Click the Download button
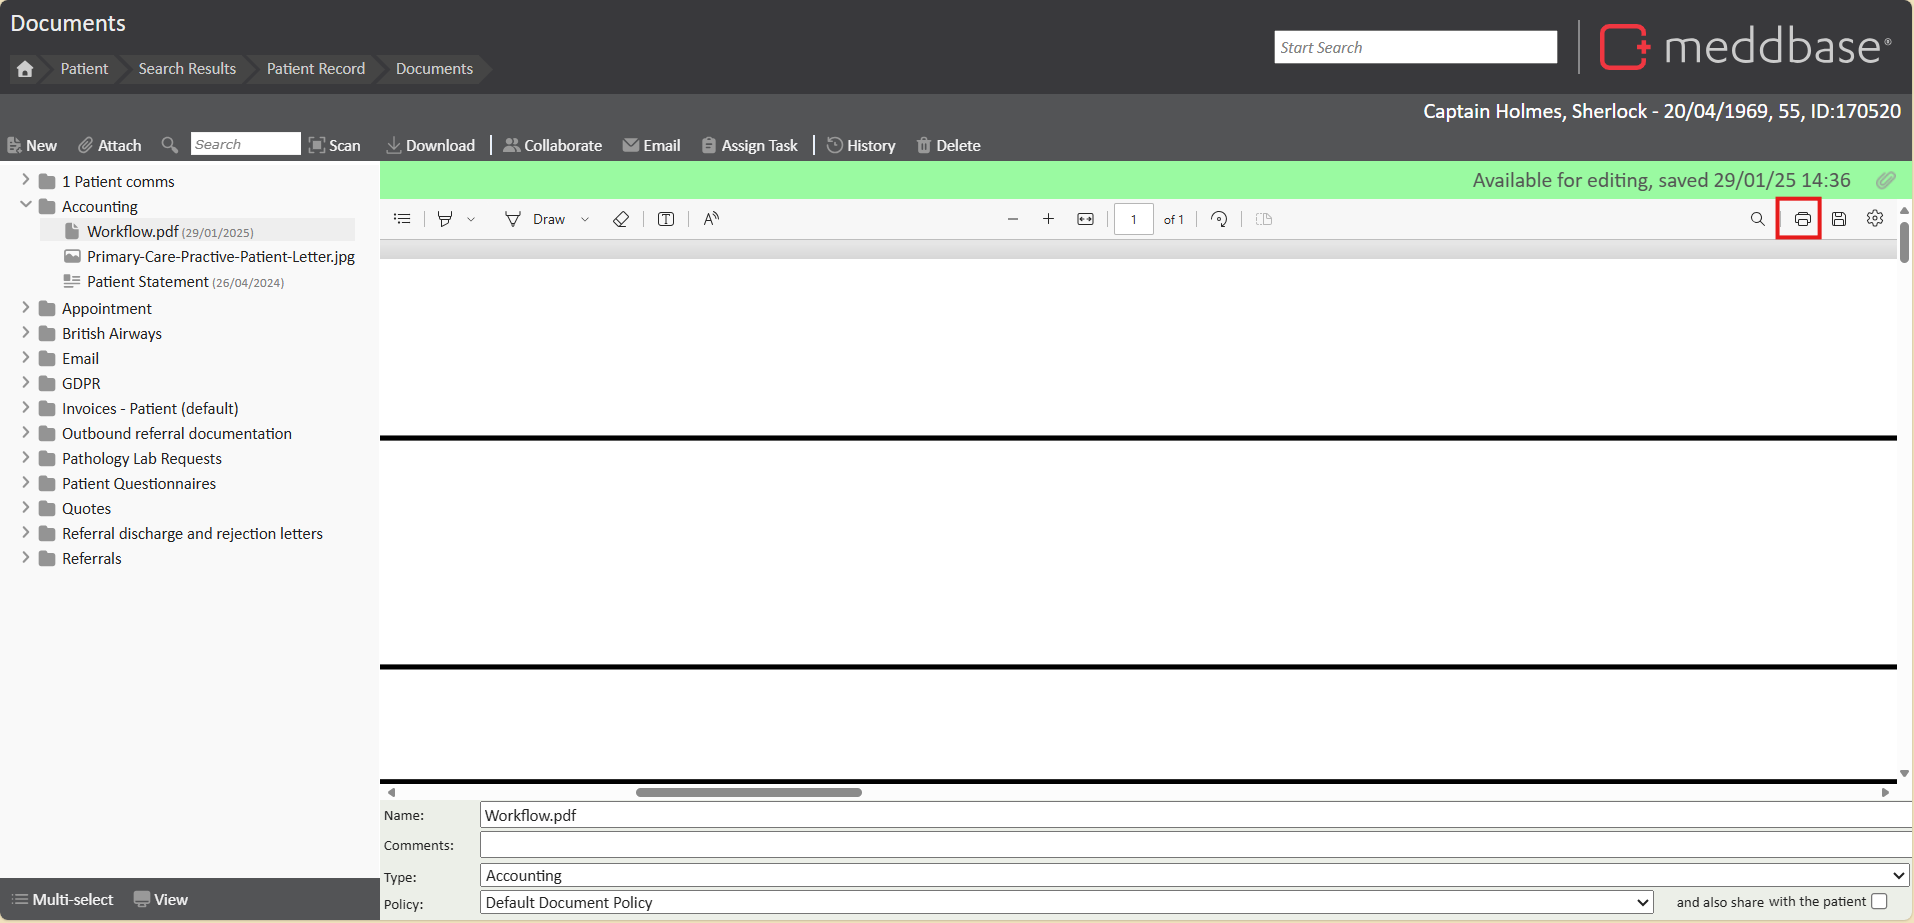The height and width of the screenshot is (923, 1914). point(431,146)
